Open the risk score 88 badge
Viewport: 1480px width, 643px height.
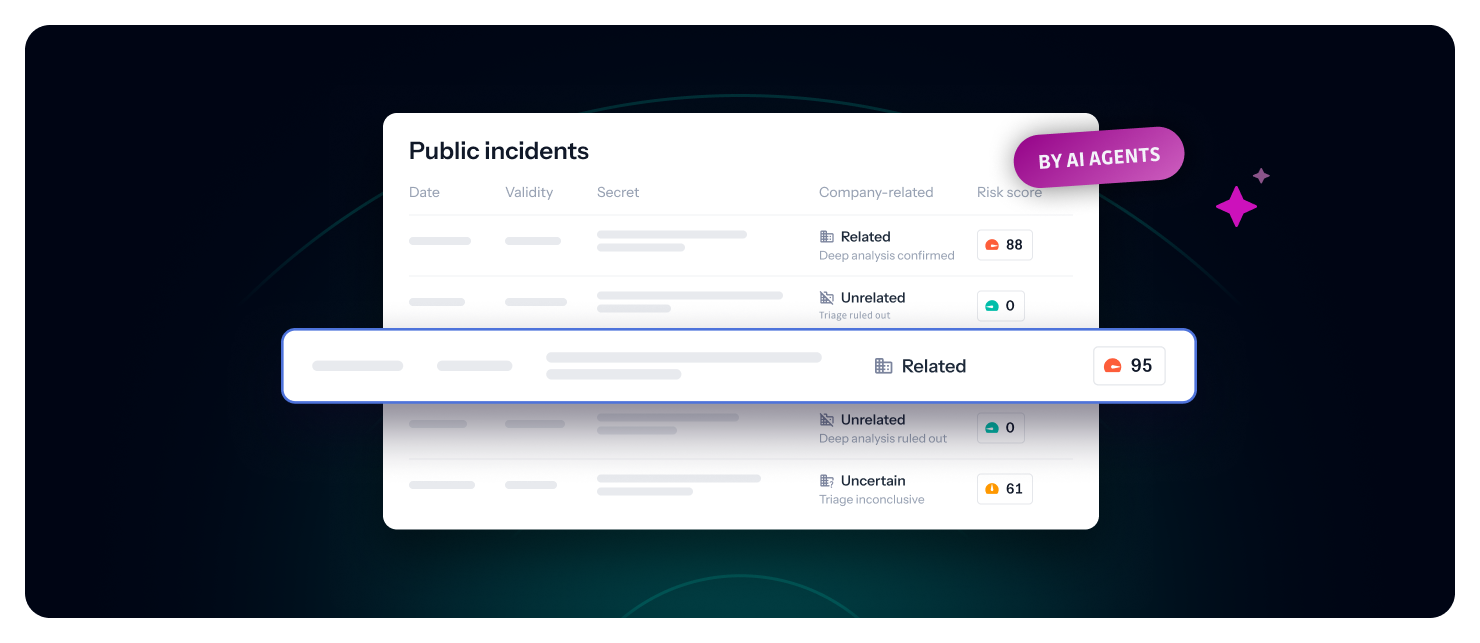(x=1005, y=245)
